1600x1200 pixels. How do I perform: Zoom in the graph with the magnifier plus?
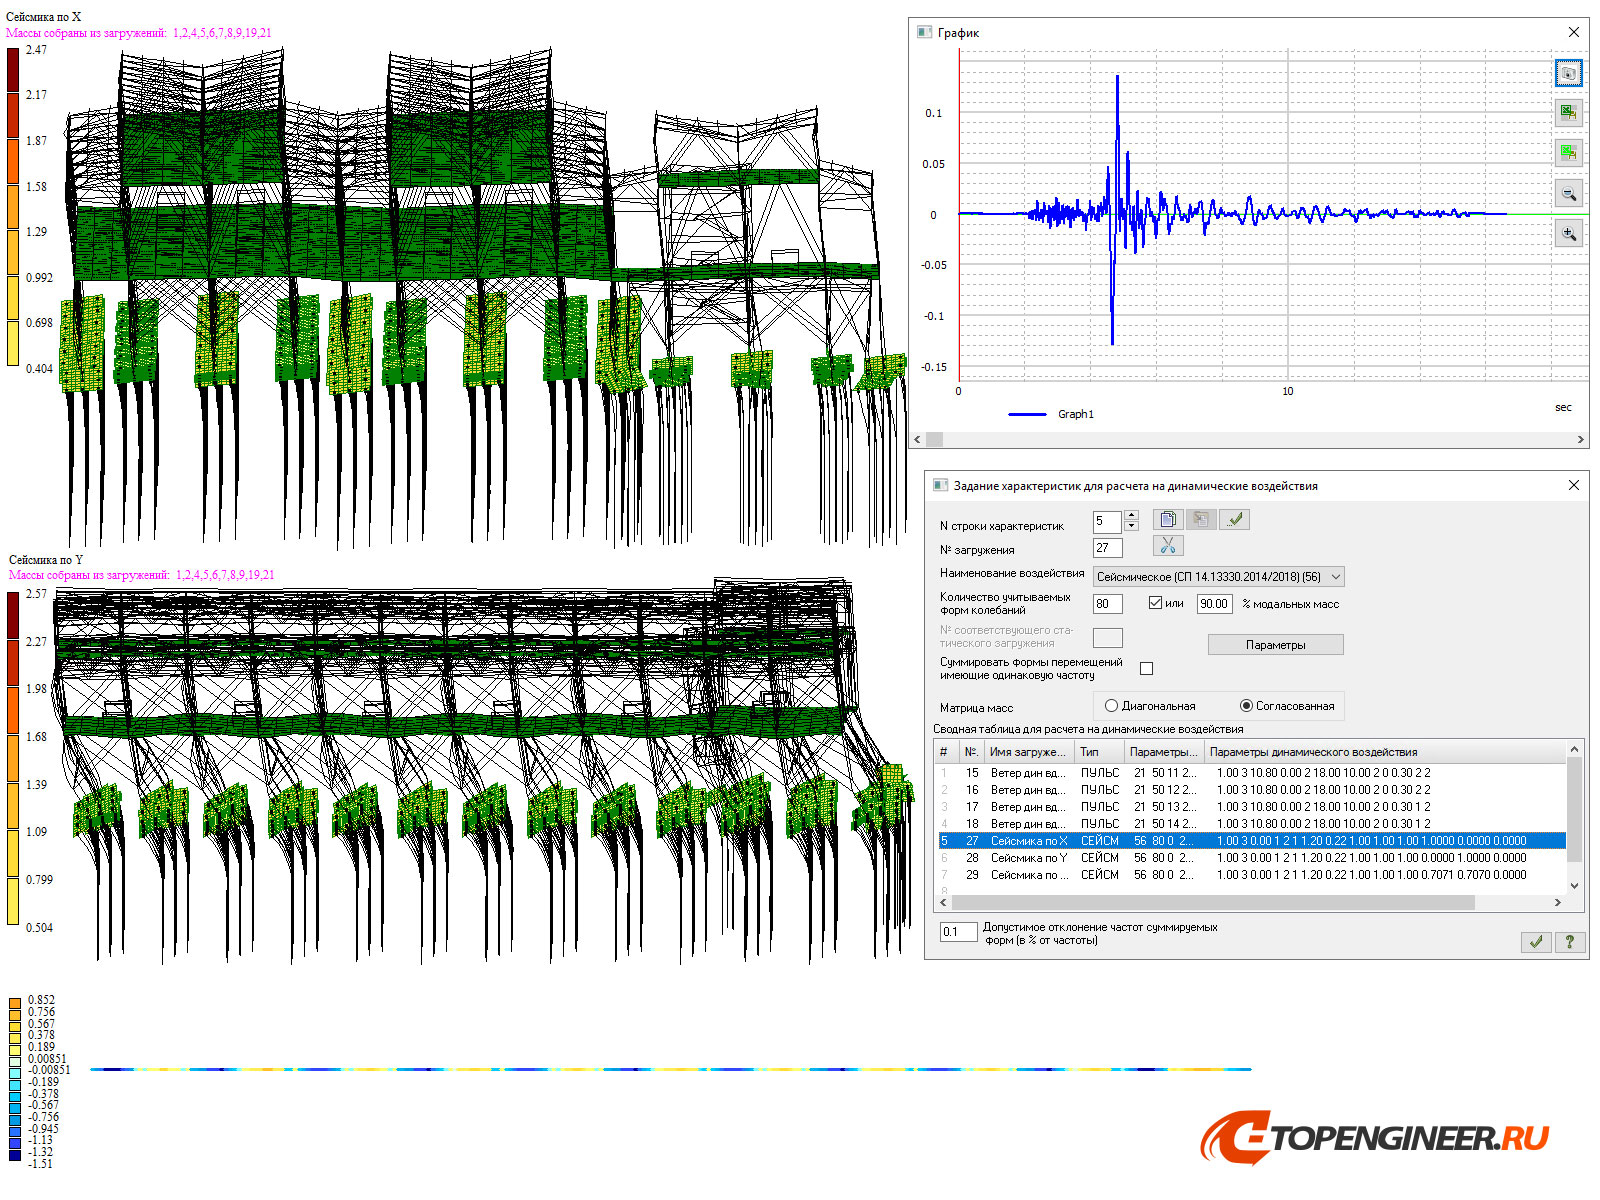1568,234
